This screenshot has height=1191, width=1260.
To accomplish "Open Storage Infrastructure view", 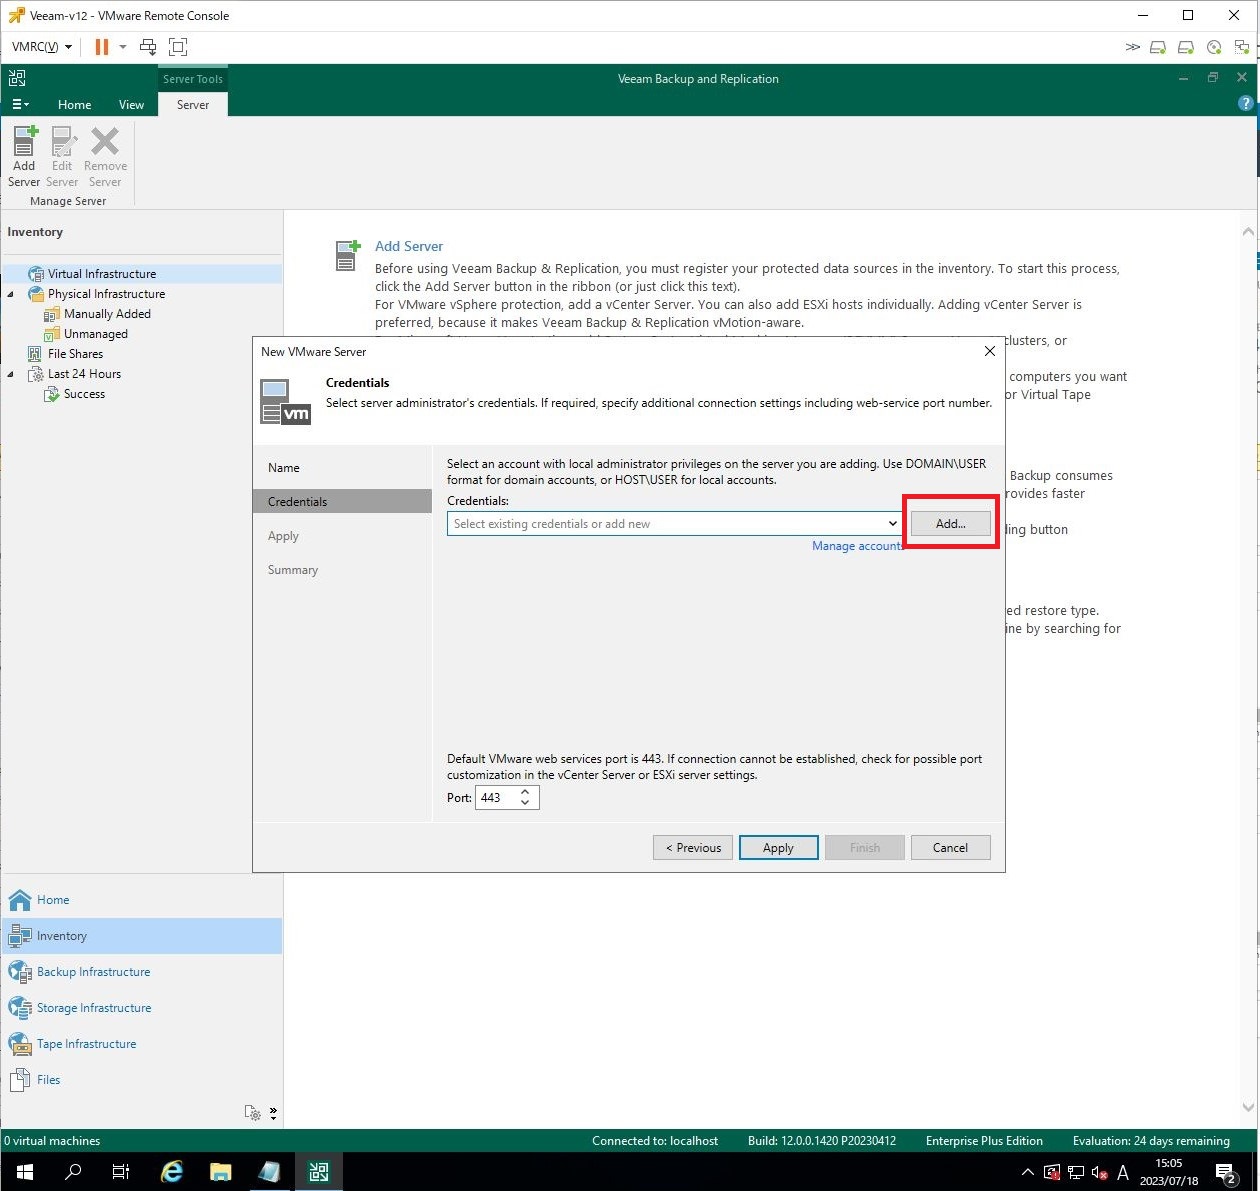I will click(142, 1008).
